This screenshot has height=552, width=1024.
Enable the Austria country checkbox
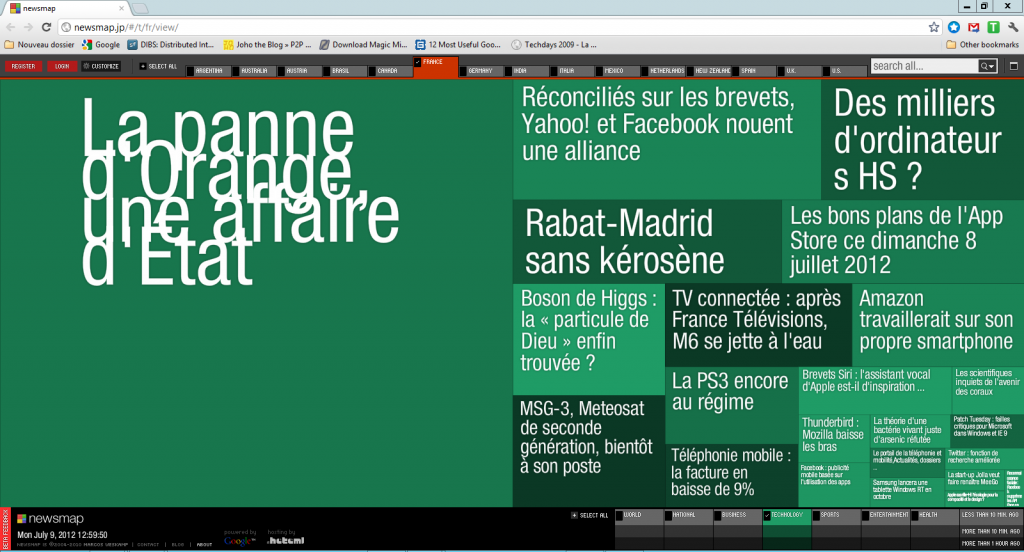[281, 71]
